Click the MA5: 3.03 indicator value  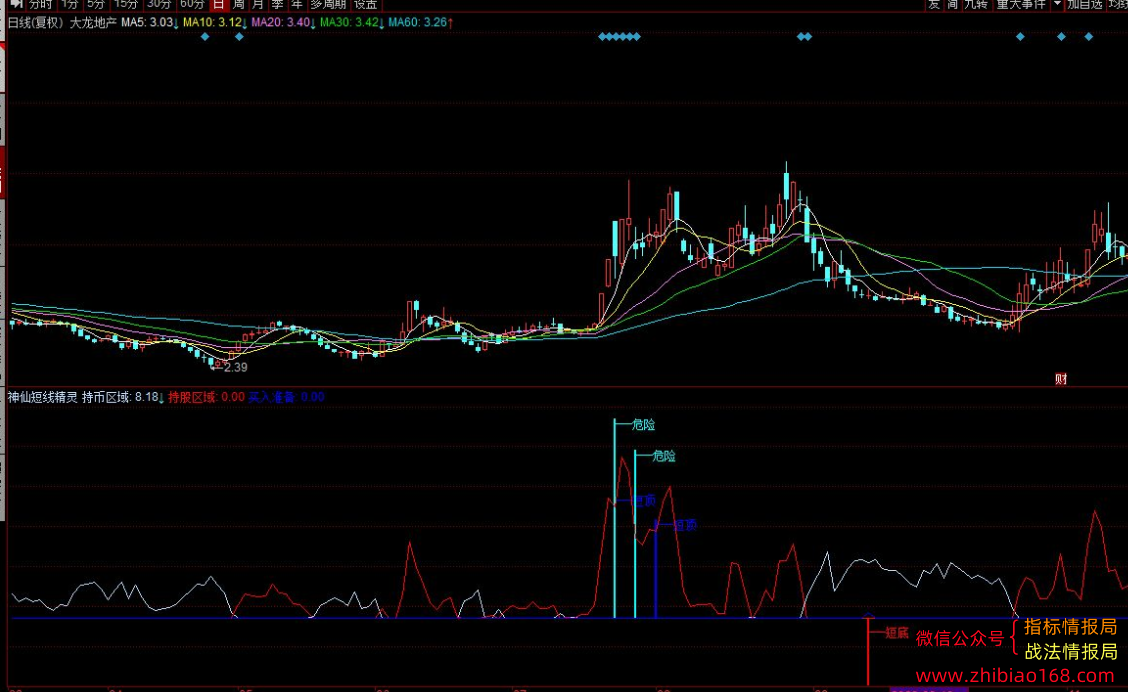149,22
